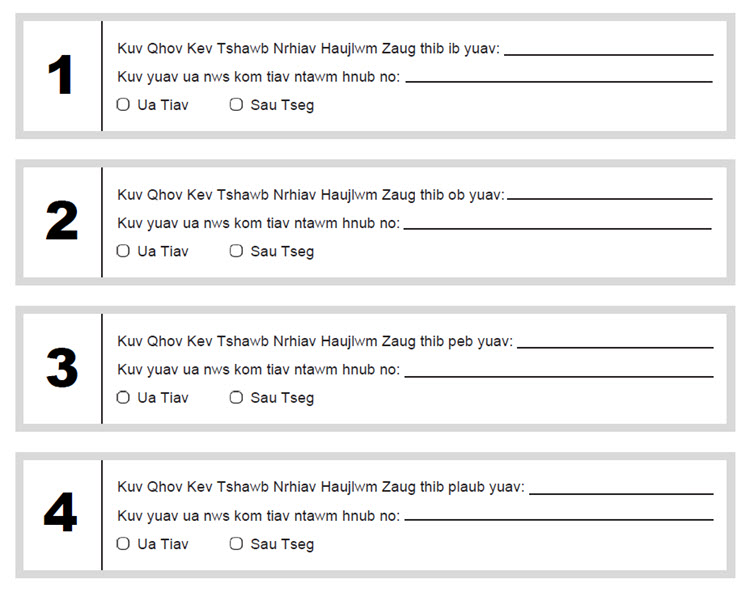750x592 pixels.
Task: Tick 'Sau Tseg' radio in section 4
Action: point(236,544)
